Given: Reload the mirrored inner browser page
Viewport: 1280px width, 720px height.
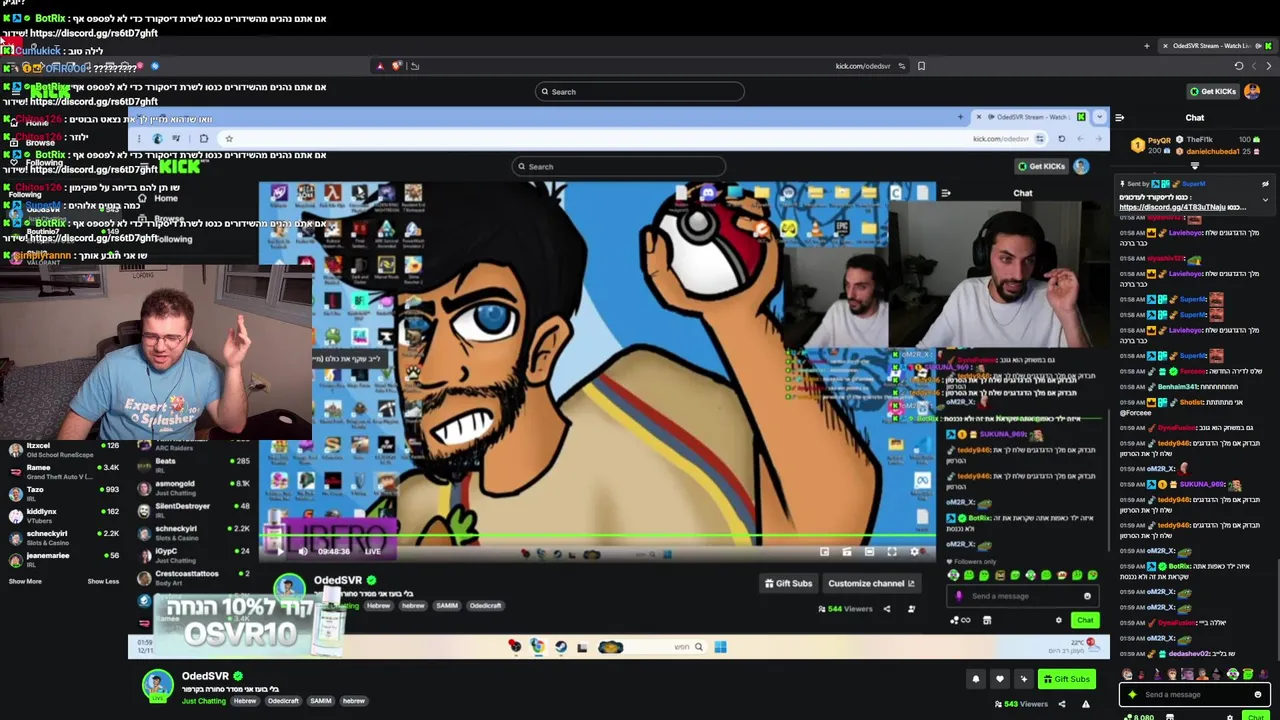Looking at the screenshot, I should pos(1061,139).
